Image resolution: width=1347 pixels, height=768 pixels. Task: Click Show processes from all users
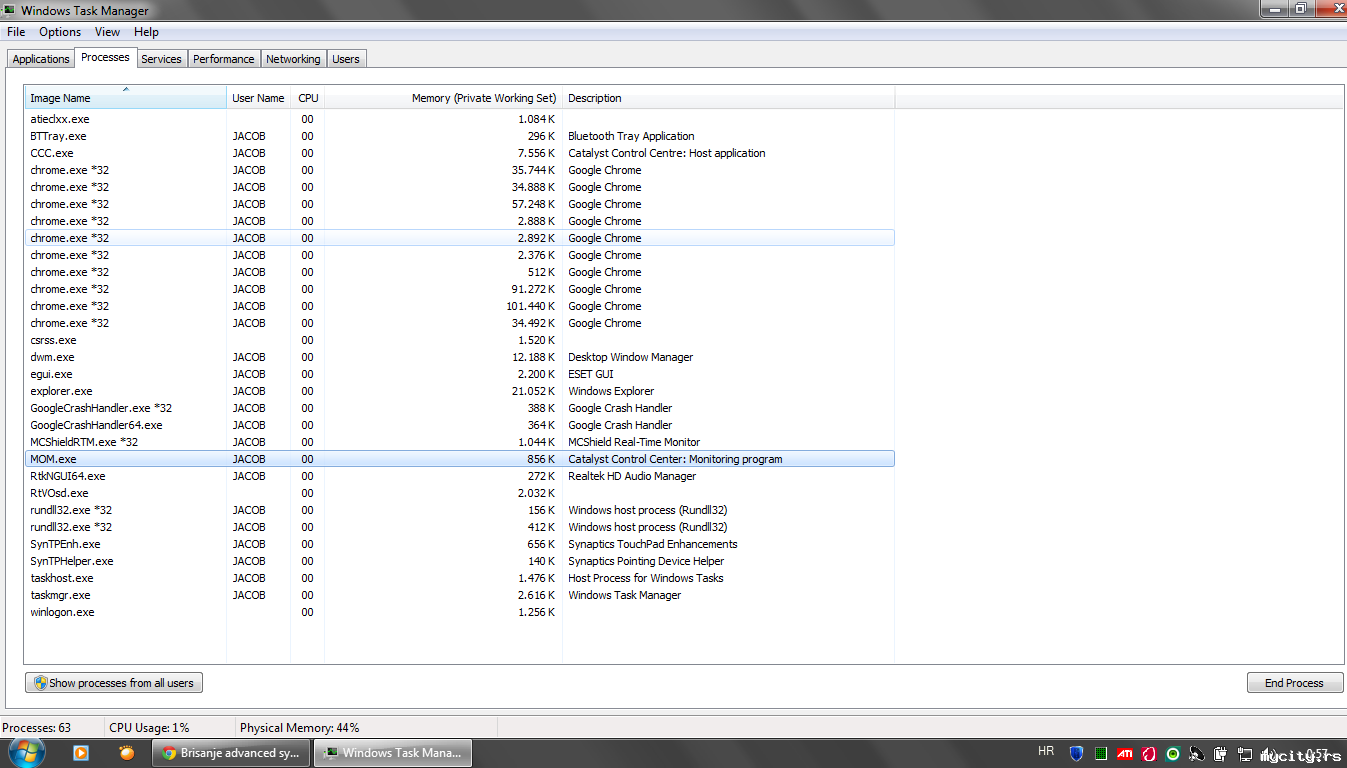pos(114,683)
